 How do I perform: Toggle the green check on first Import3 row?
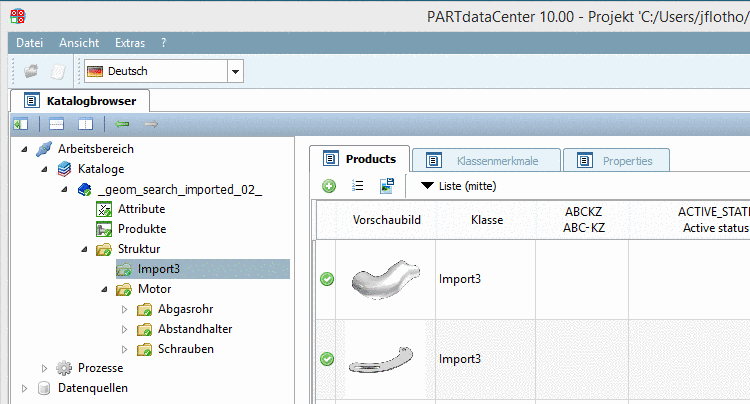click(327, 279)
